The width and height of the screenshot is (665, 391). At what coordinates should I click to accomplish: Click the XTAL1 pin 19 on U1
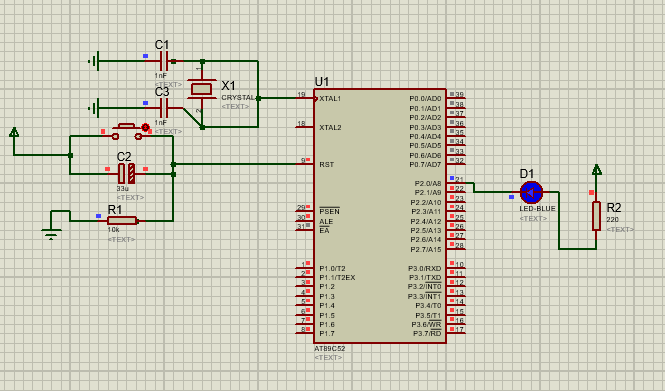tap(306, 98)
